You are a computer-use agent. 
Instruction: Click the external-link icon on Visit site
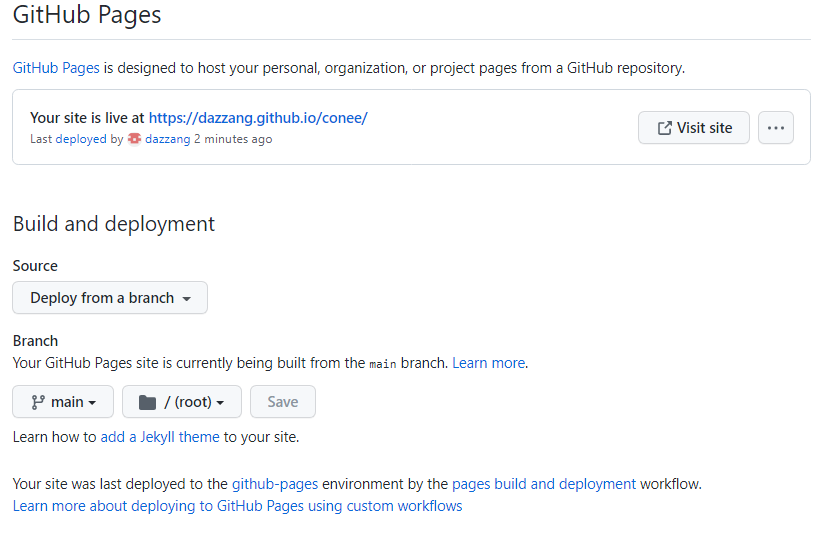click(x=665, y=128)
